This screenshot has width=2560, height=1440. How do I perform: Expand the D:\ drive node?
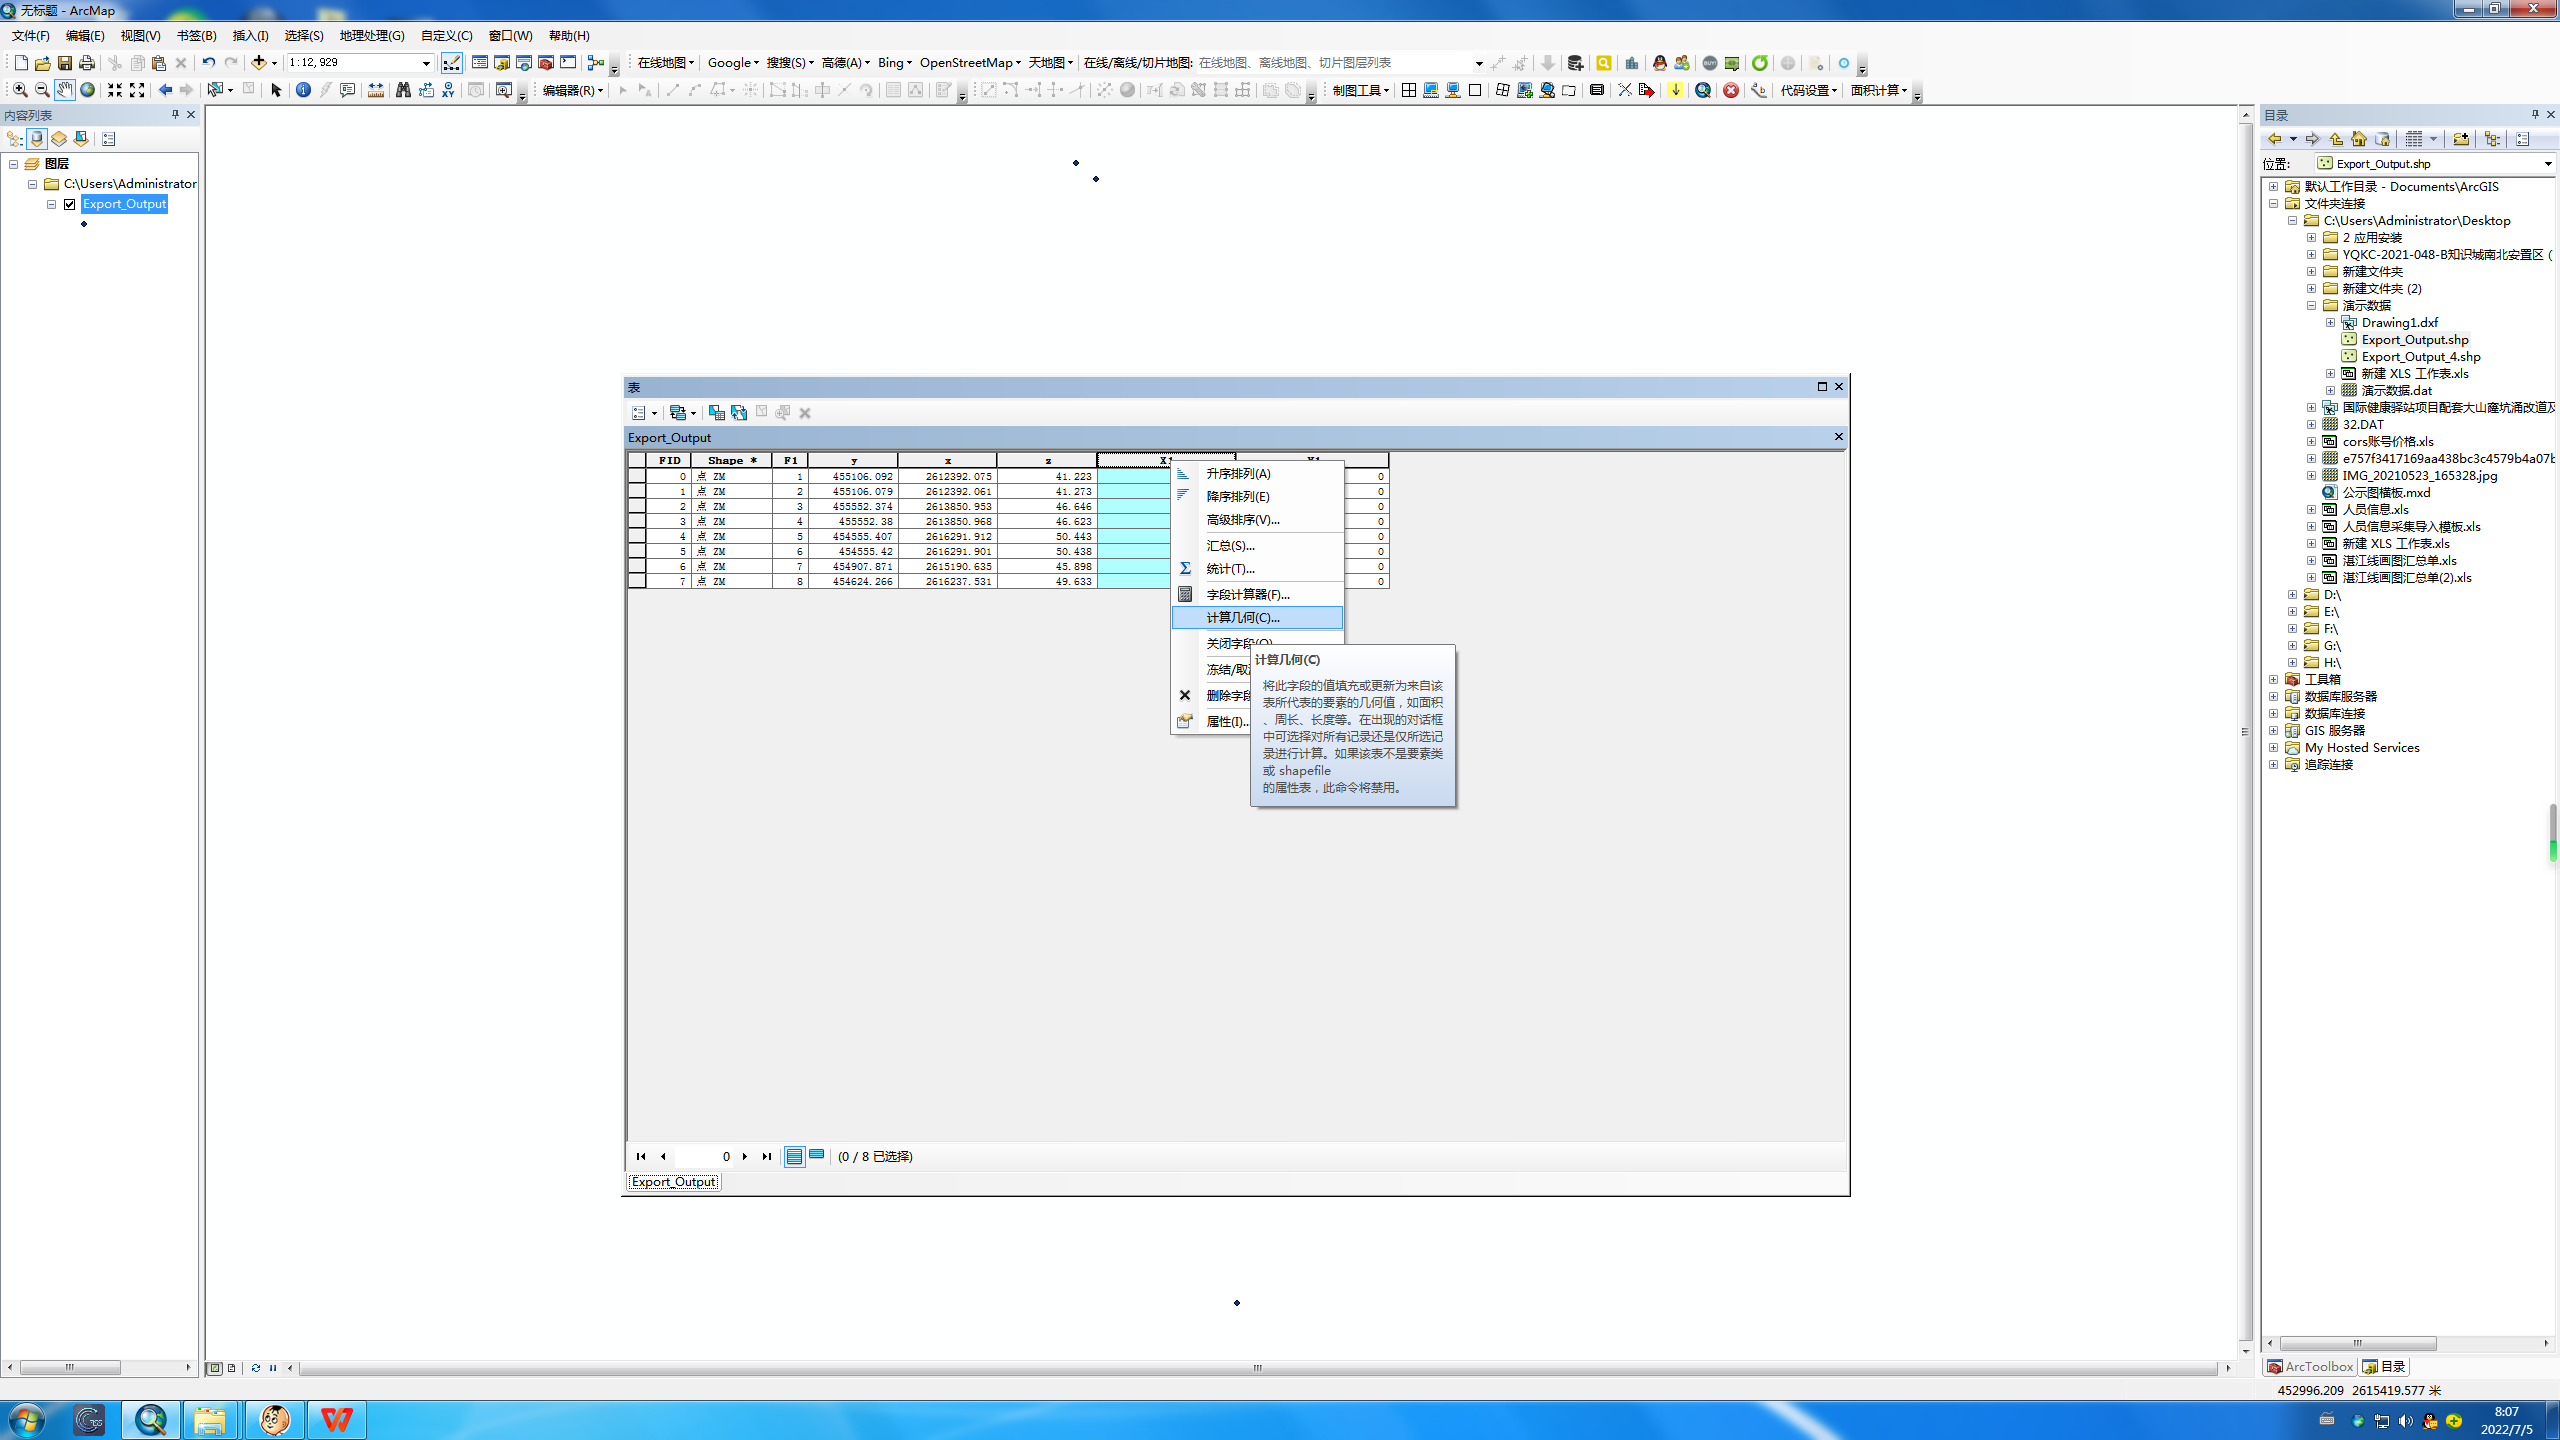tap(2293, 595)
